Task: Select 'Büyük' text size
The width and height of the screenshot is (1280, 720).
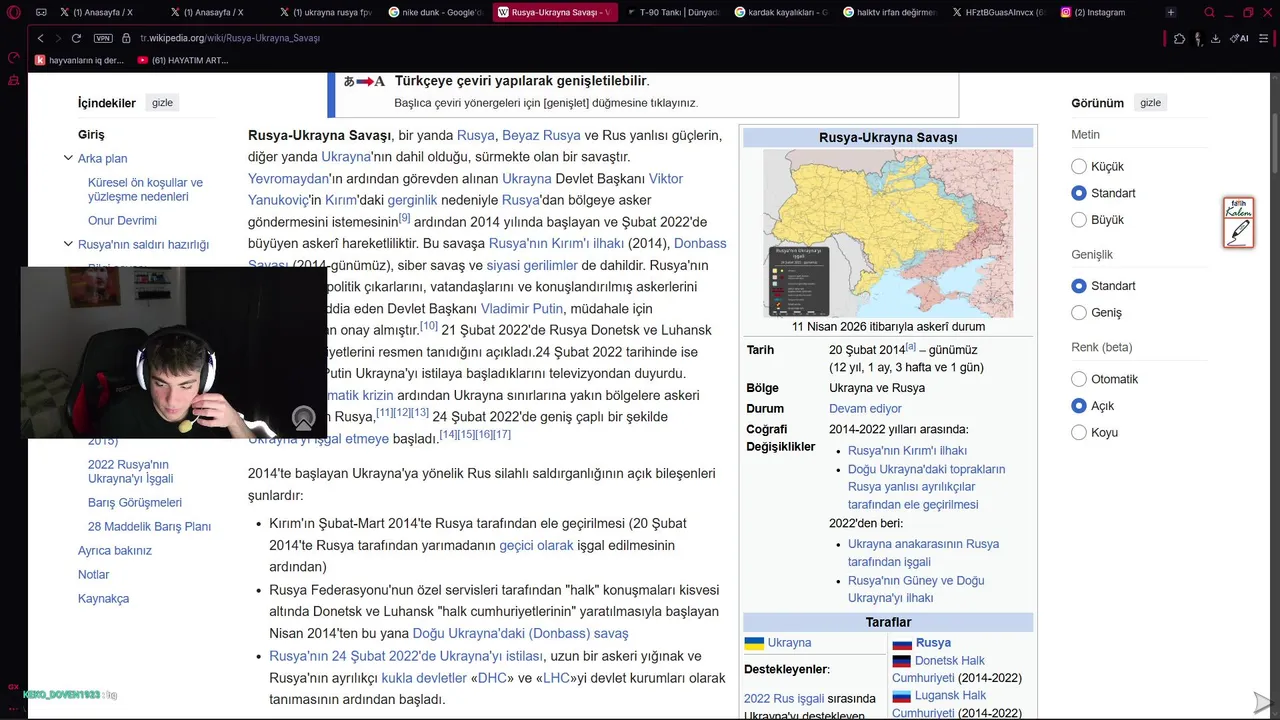Action: [1079, 219]
